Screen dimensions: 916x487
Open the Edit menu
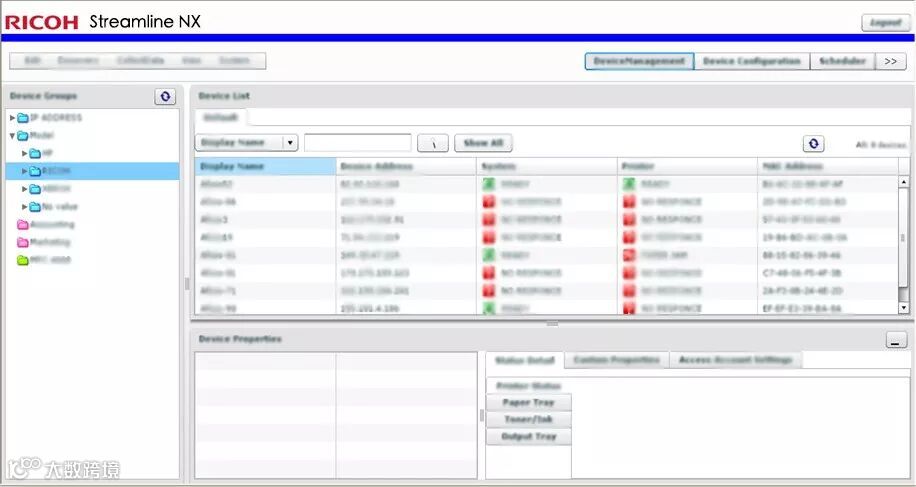click(x=32, y=61)
